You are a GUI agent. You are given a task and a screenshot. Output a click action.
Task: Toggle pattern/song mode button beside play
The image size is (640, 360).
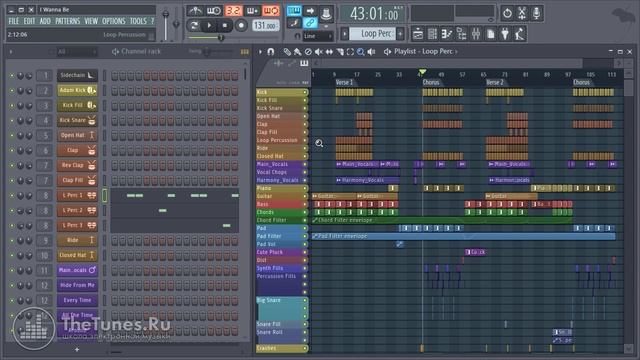coord(194,25)
